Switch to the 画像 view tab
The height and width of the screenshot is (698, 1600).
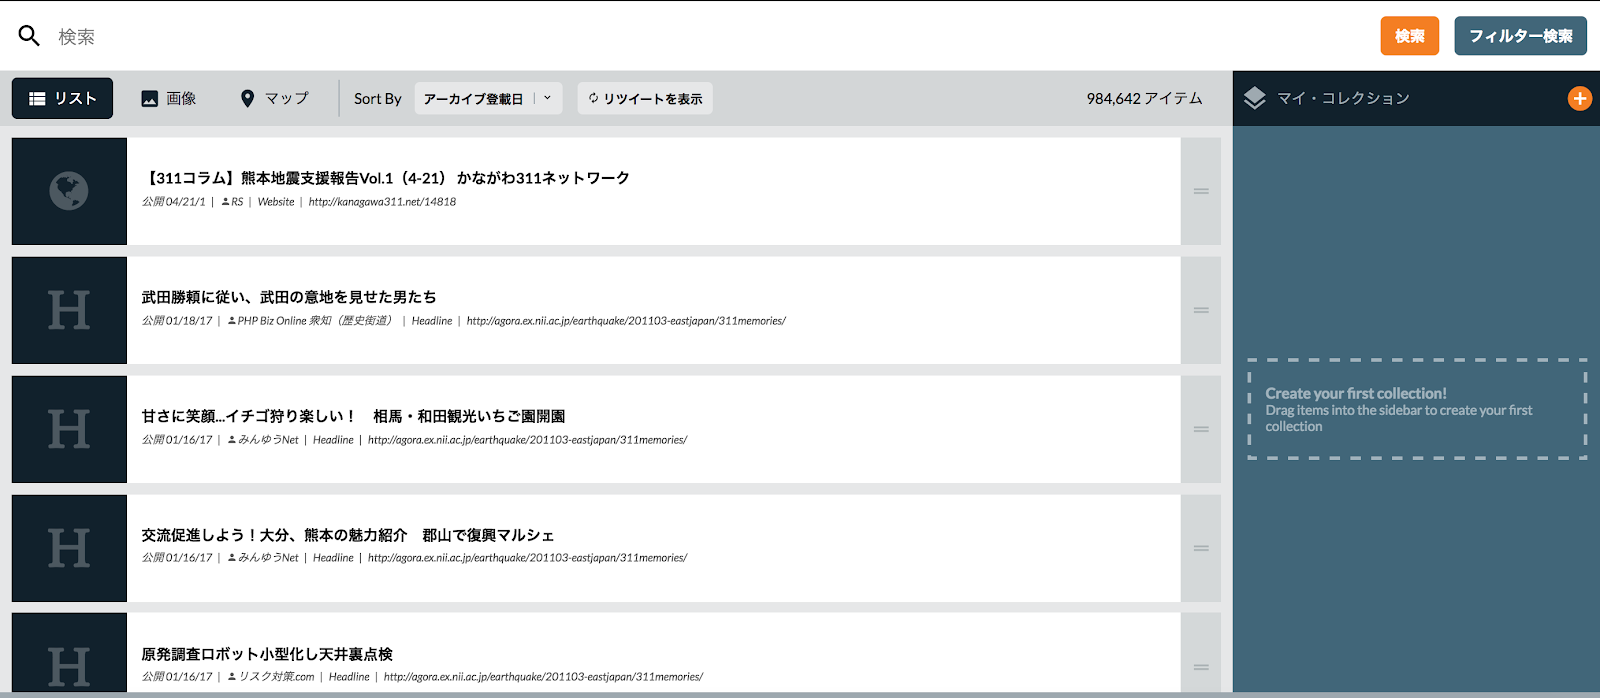point(168,98)
